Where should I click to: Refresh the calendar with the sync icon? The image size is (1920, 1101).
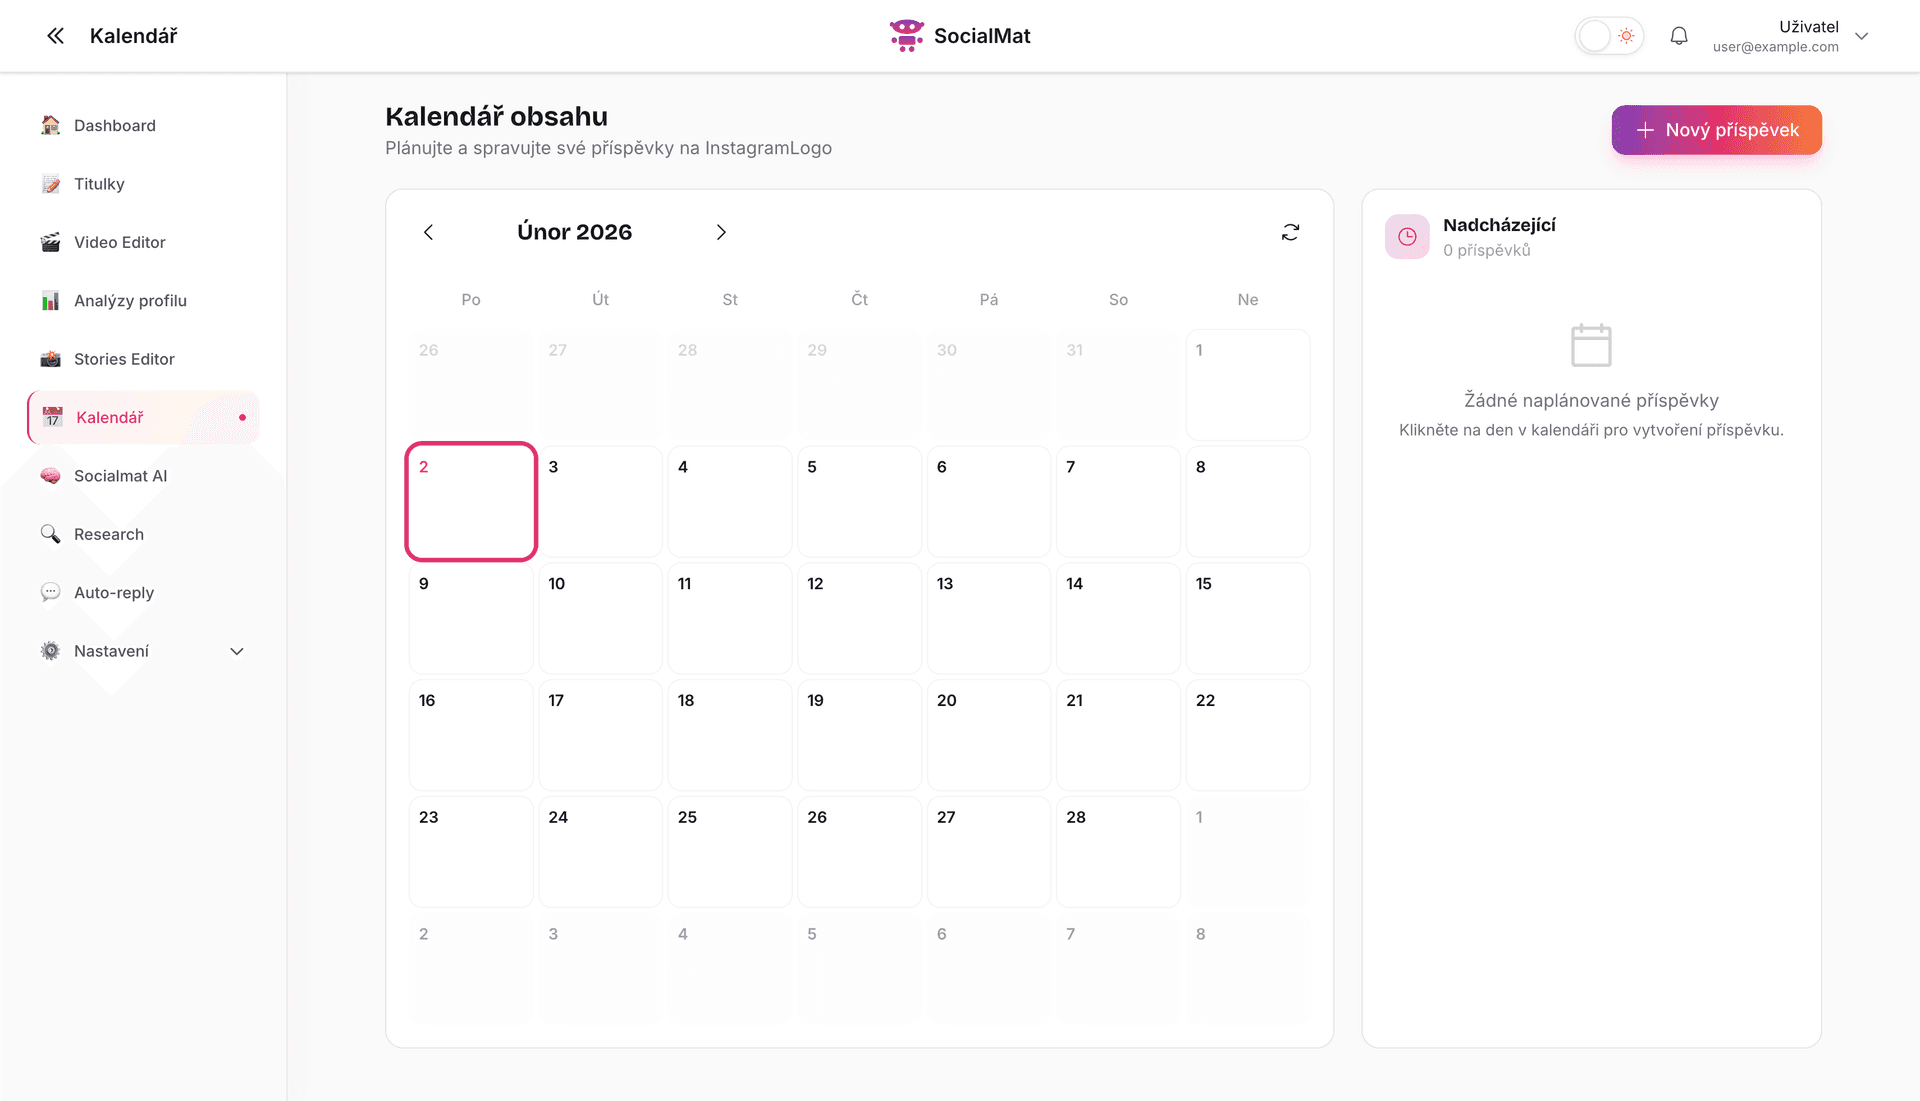[1290, 232]
